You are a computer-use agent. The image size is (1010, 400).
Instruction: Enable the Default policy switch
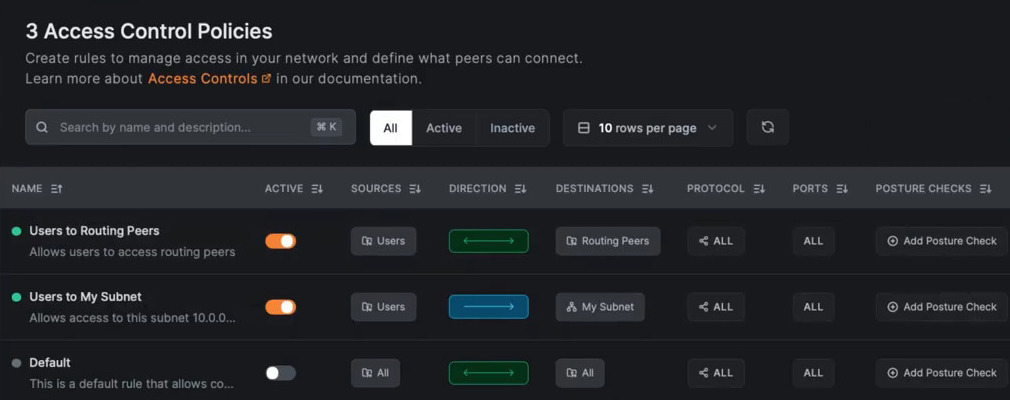[281, 373]
